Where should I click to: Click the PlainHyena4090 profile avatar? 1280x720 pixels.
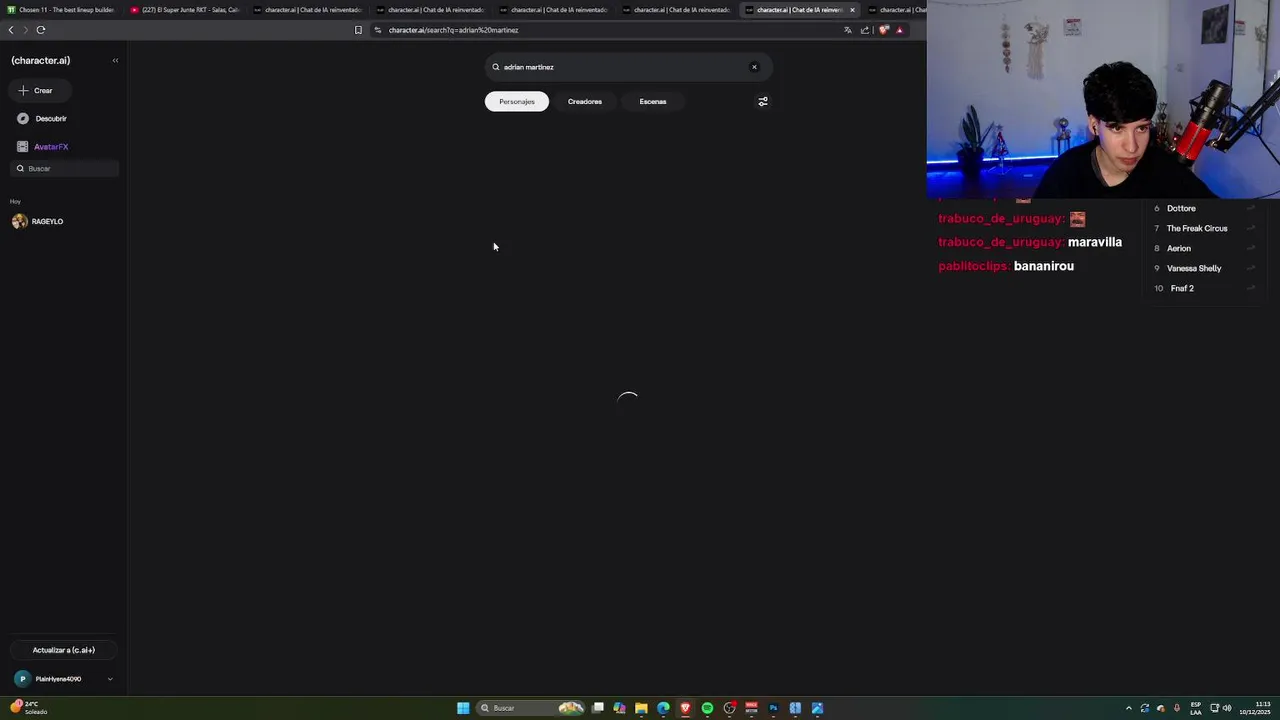click(22, 679)
